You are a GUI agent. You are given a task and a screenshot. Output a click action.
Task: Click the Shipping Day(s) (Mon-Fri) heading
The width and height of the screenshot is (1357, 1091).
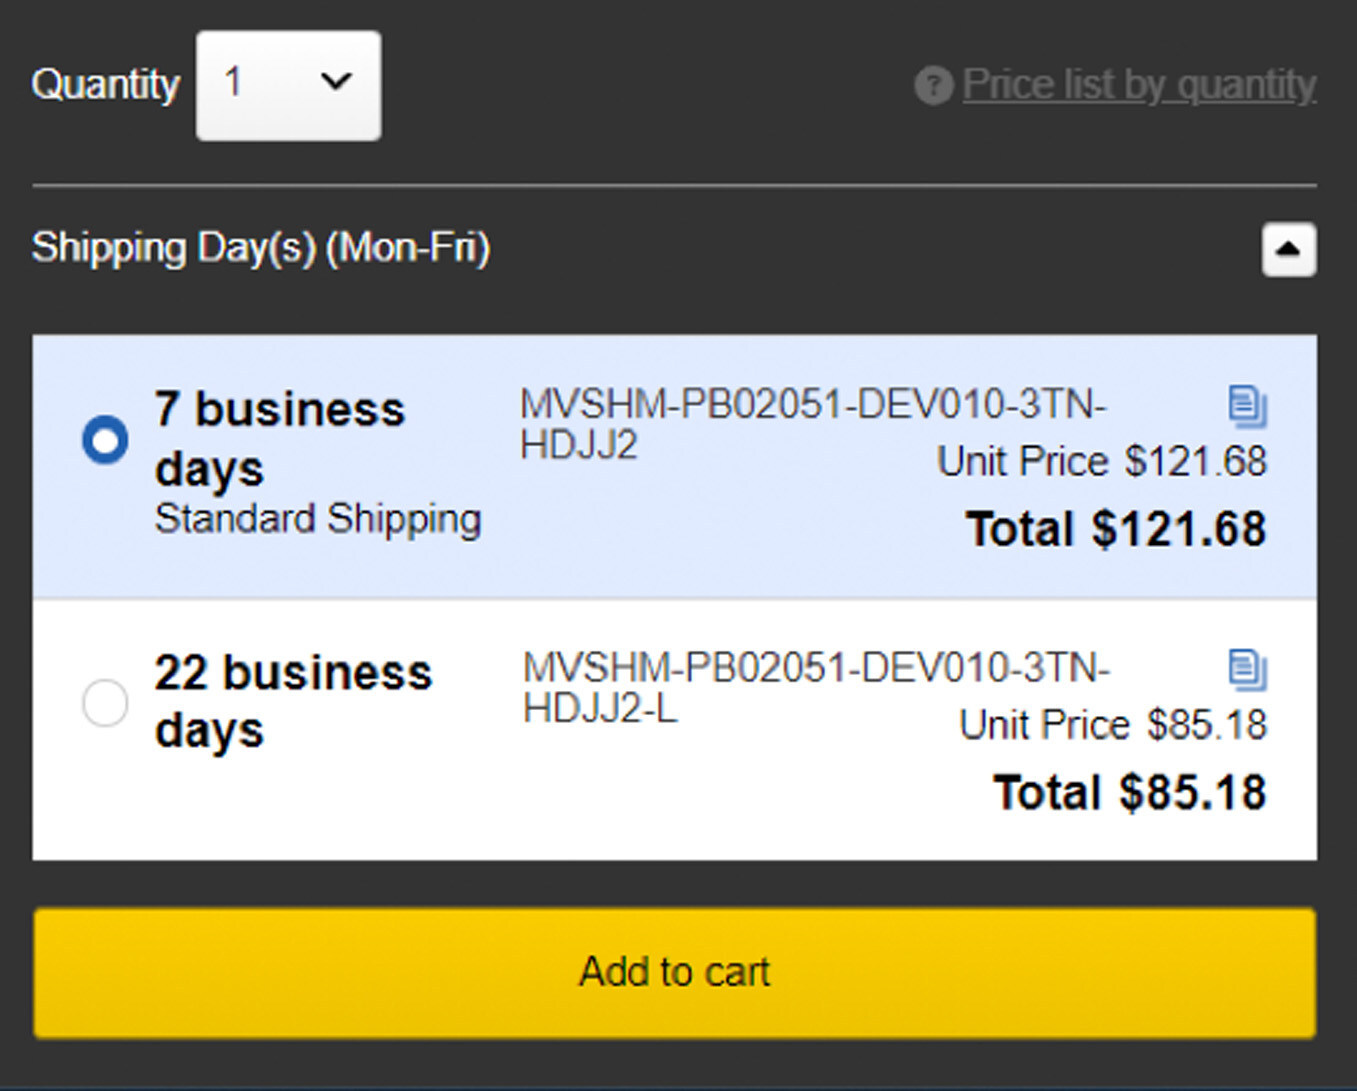click(261, 248)
